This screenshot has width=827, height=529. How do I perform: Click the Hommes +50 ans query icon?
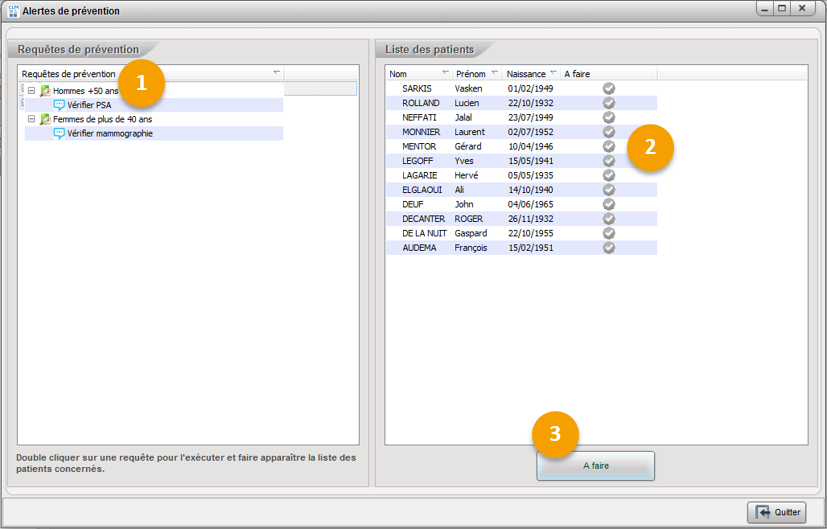coord(45,91)
